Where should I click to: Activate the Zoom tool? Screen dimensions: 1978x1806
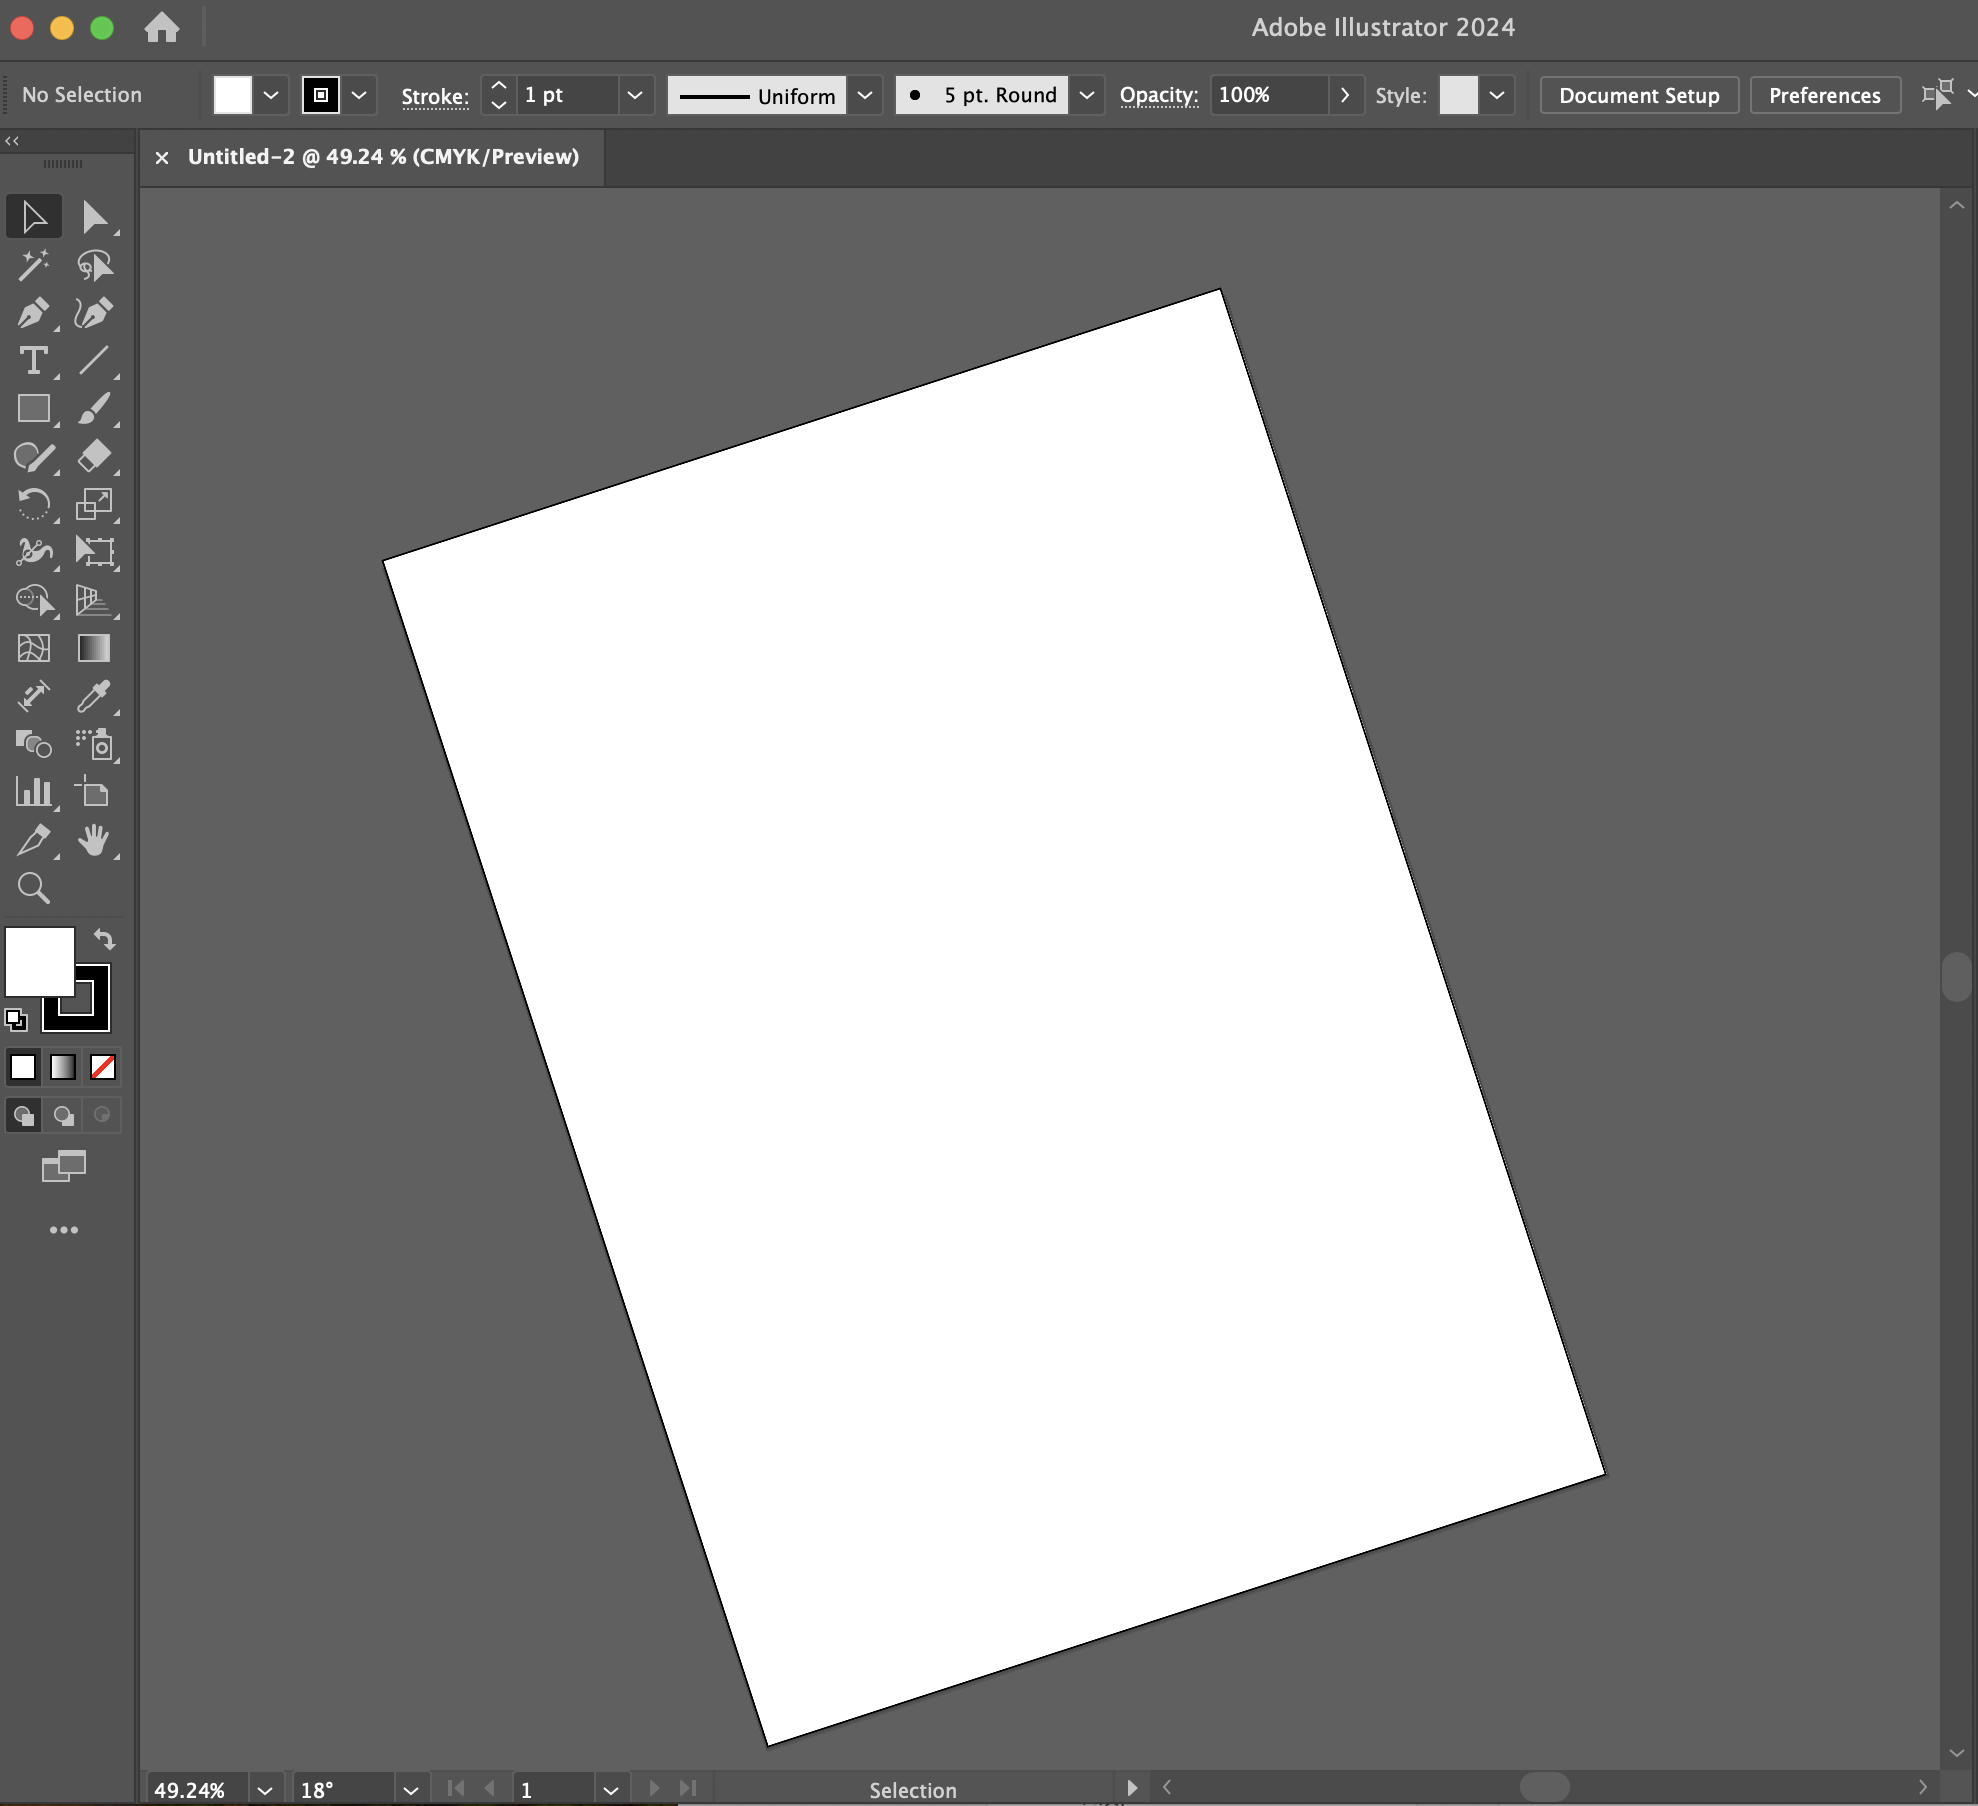coord(33,888)
